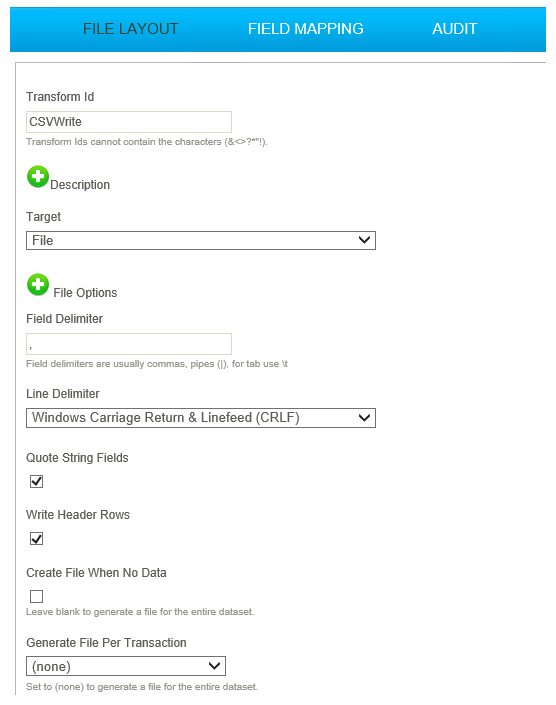
Task: Click the Field Delimiter text box
Action: (x=129, y=344)
